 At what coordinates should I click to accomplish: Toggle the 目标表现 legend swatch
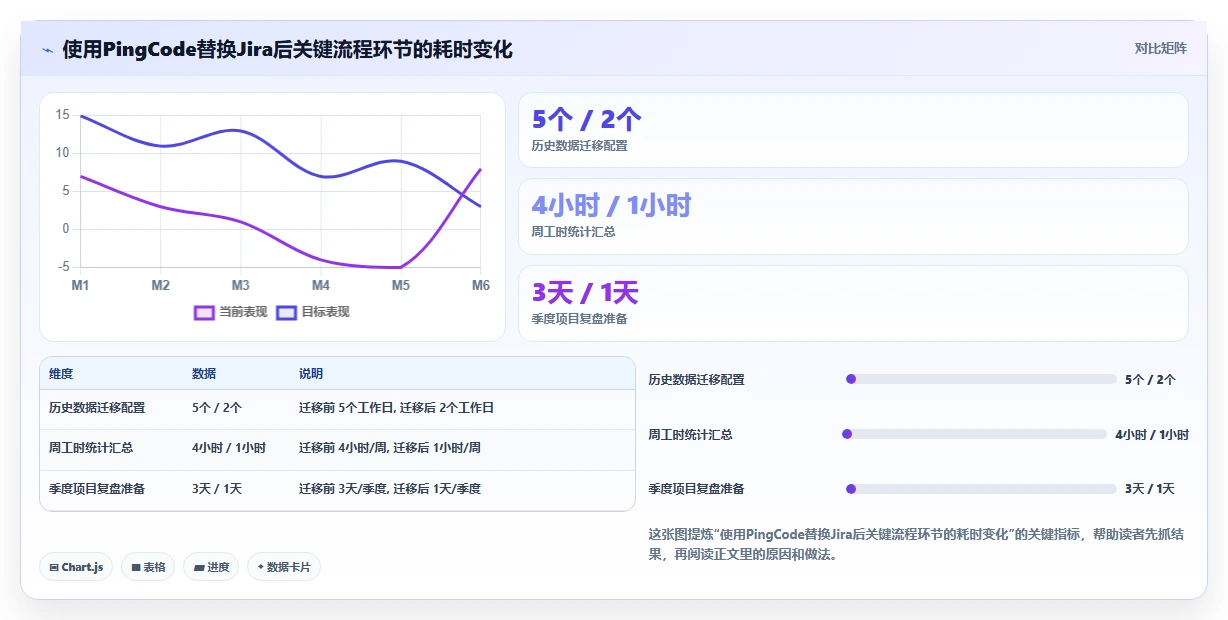[286, 312]
